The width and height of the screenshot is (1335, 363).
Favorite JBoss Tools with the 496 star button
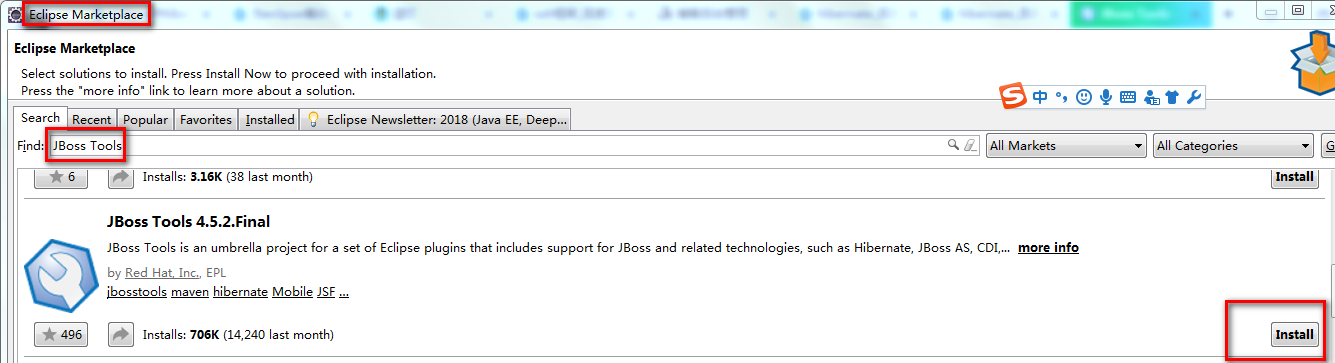(61, 335)
